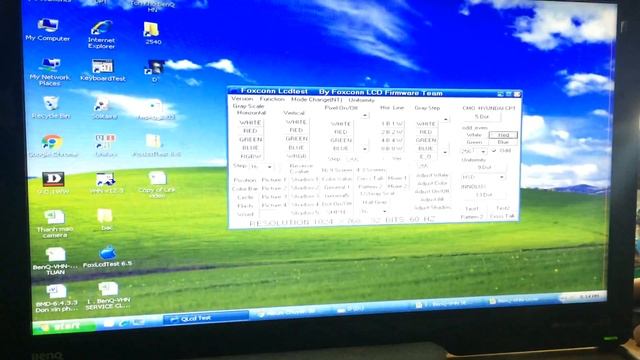Click BLUE under Gray Scale Vertical
Image resolution: width=640 pixels, height=360 pixels.
[296, 147]
